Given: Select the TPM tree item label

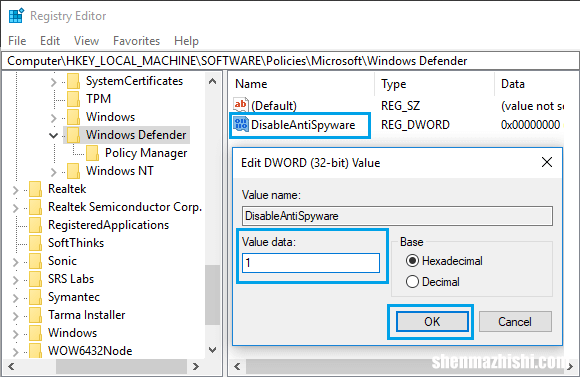Looking at the screenshot, I should [98, 99].
